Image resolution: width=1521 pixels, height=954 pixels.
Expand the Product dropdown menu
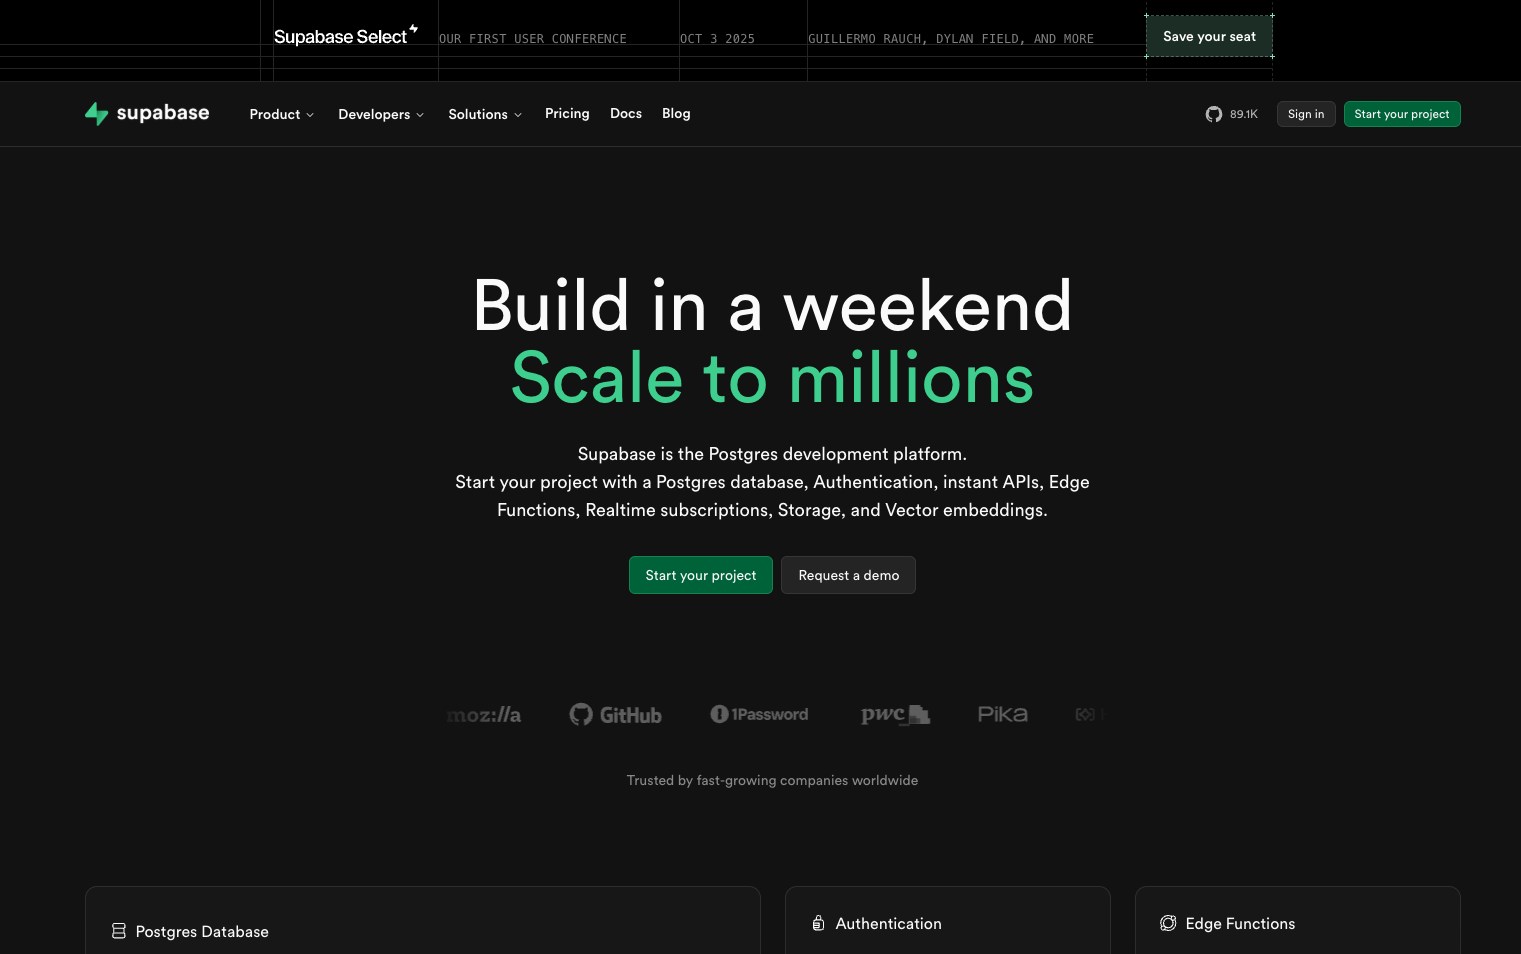click(x=281, y=114)
